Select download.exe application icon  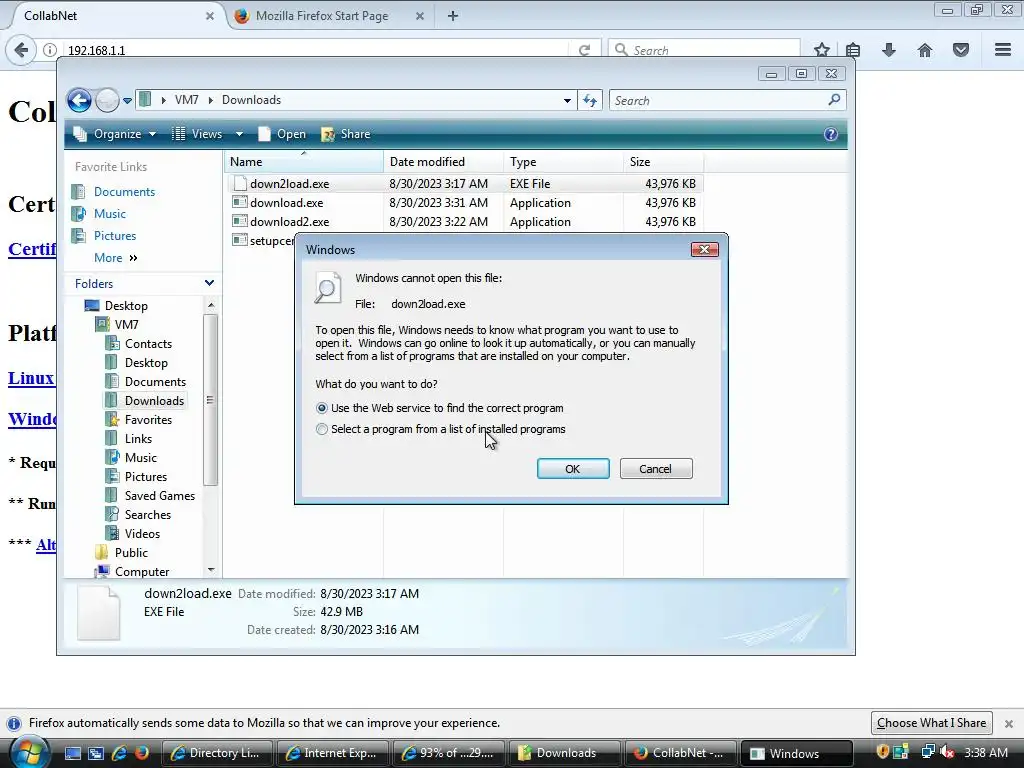click(240, 202)
